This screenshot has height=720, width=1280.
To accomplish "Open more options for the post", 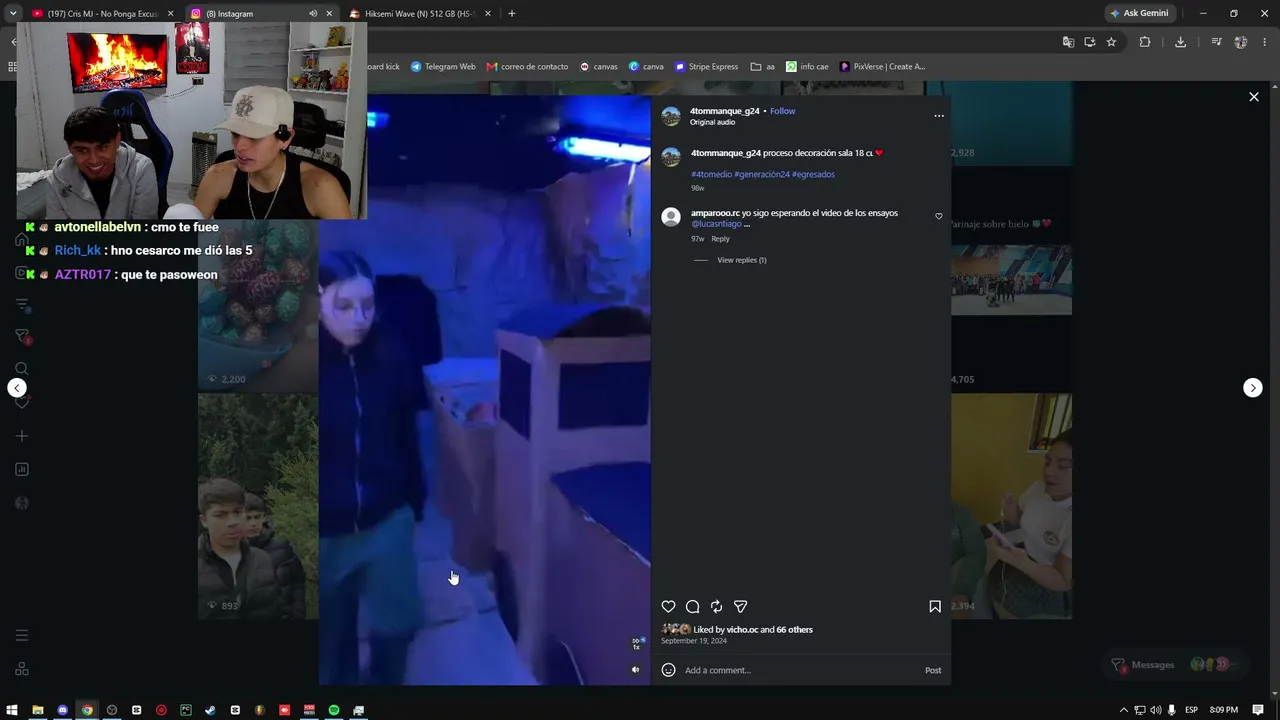I will point(938,116).
